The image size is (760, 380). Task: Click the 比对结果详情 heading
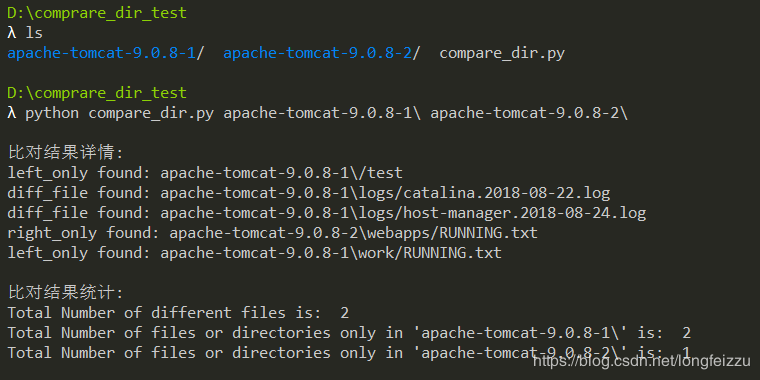coord(66,153)
